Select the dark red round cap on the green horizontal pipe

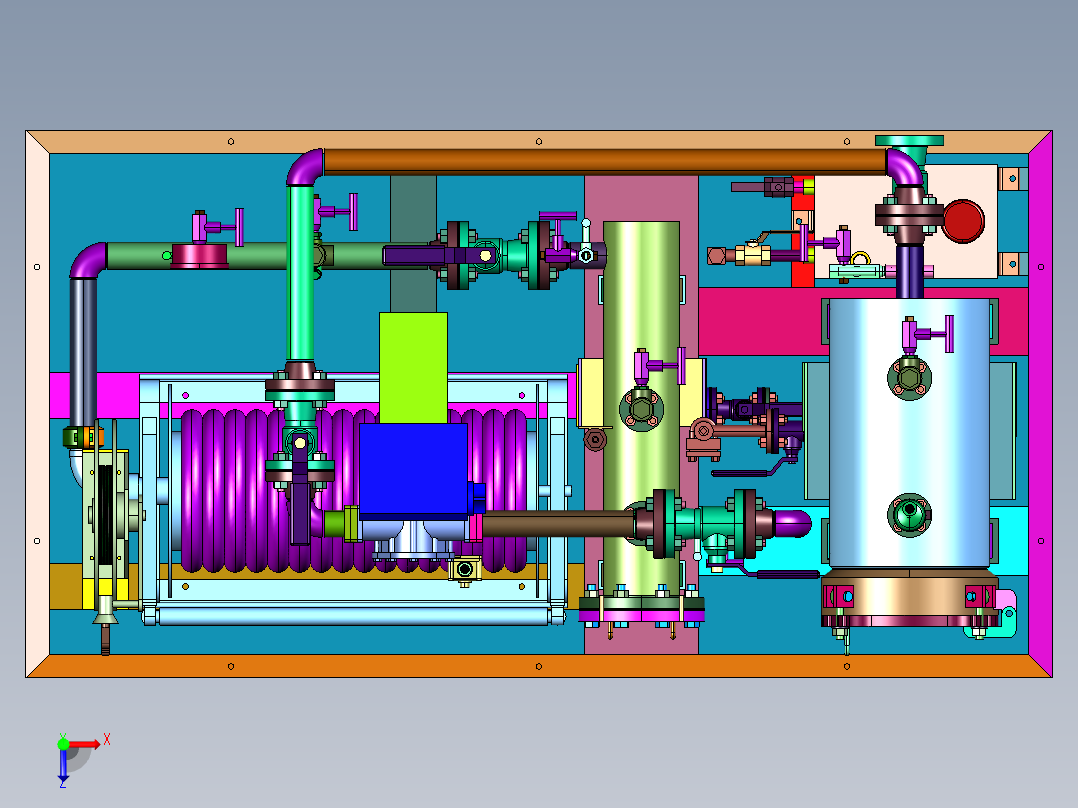click(199, 255)
